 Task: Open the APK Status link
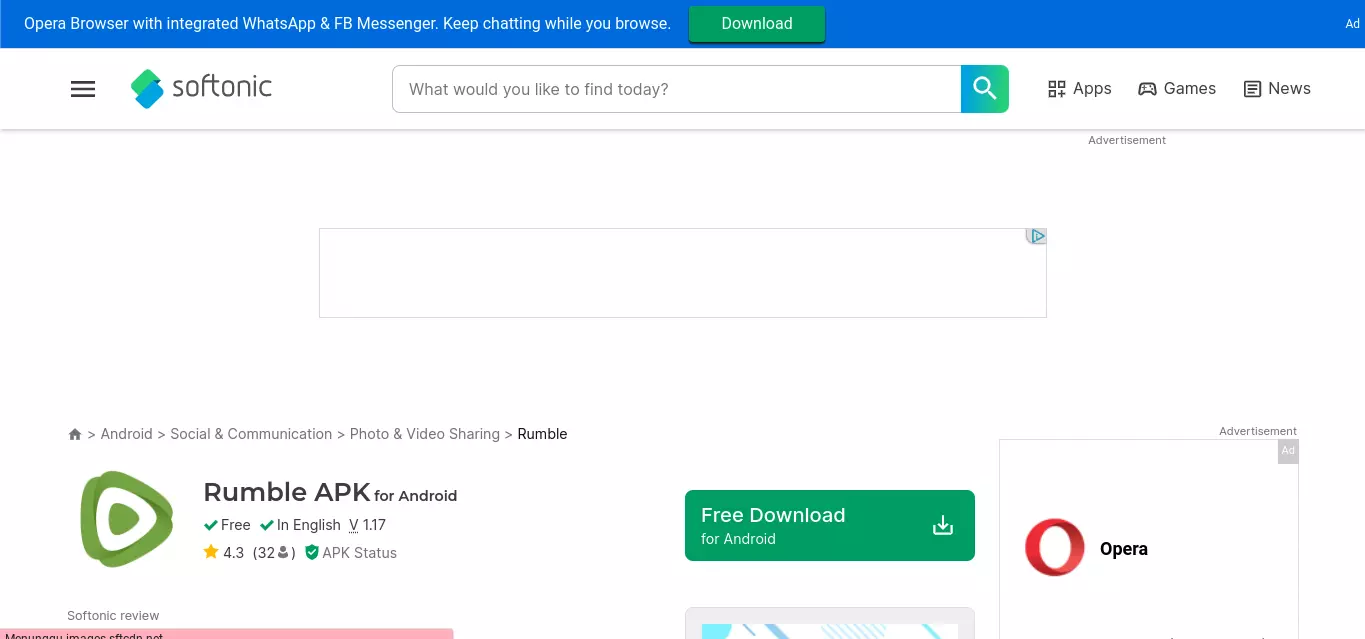click(x=359, y=553)
